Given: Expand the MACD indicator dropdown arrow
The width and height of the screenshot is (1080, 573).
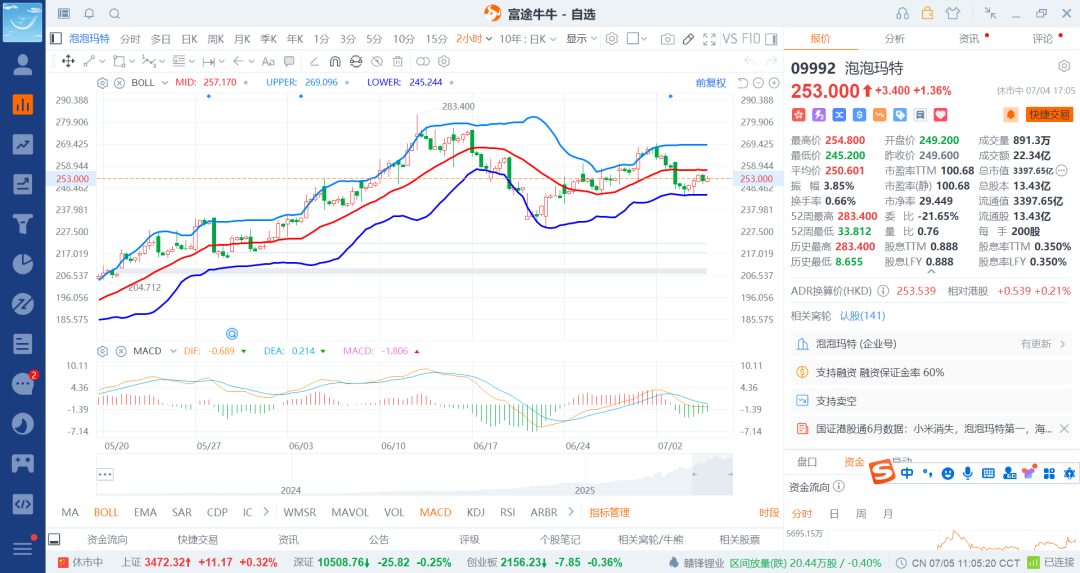Looking at the screenshot, I should (x=173, y=351).
